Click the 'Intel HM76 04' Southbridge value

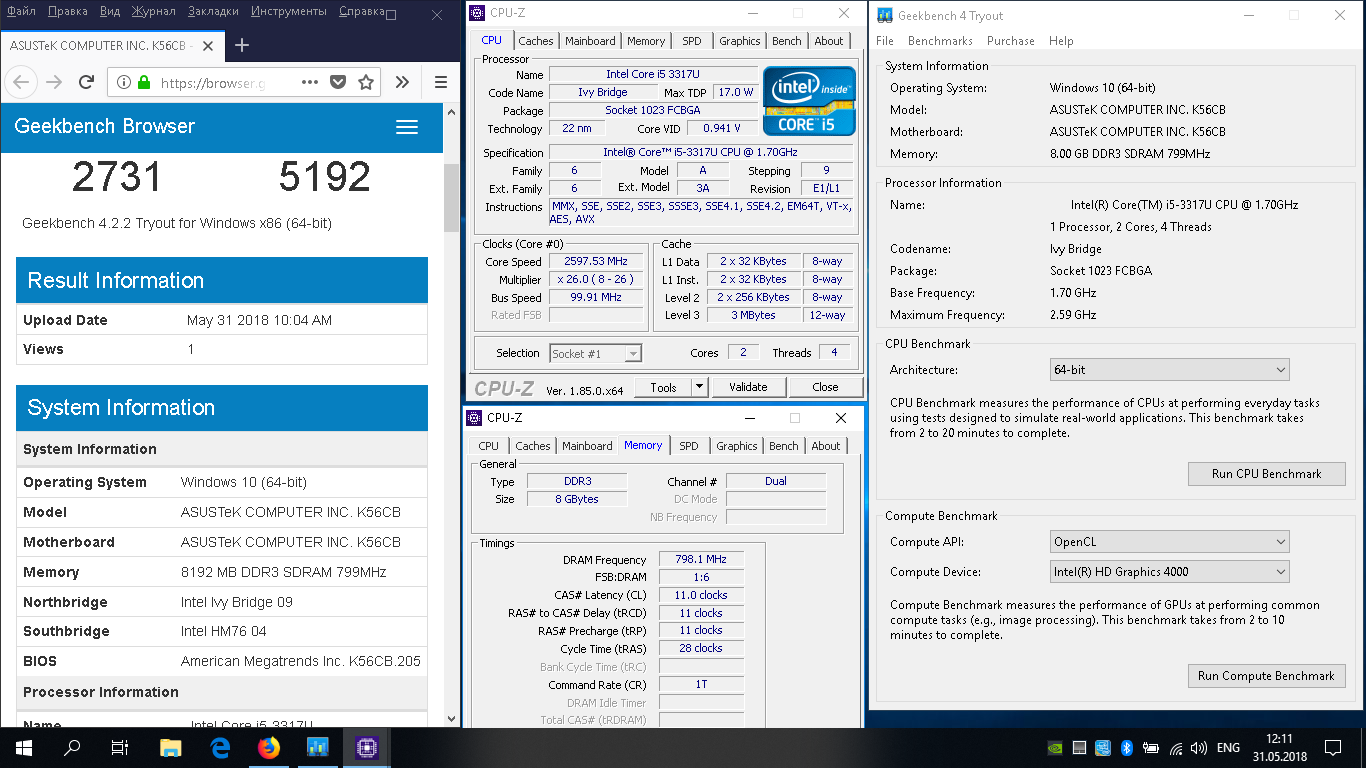[x=224, y=632]
